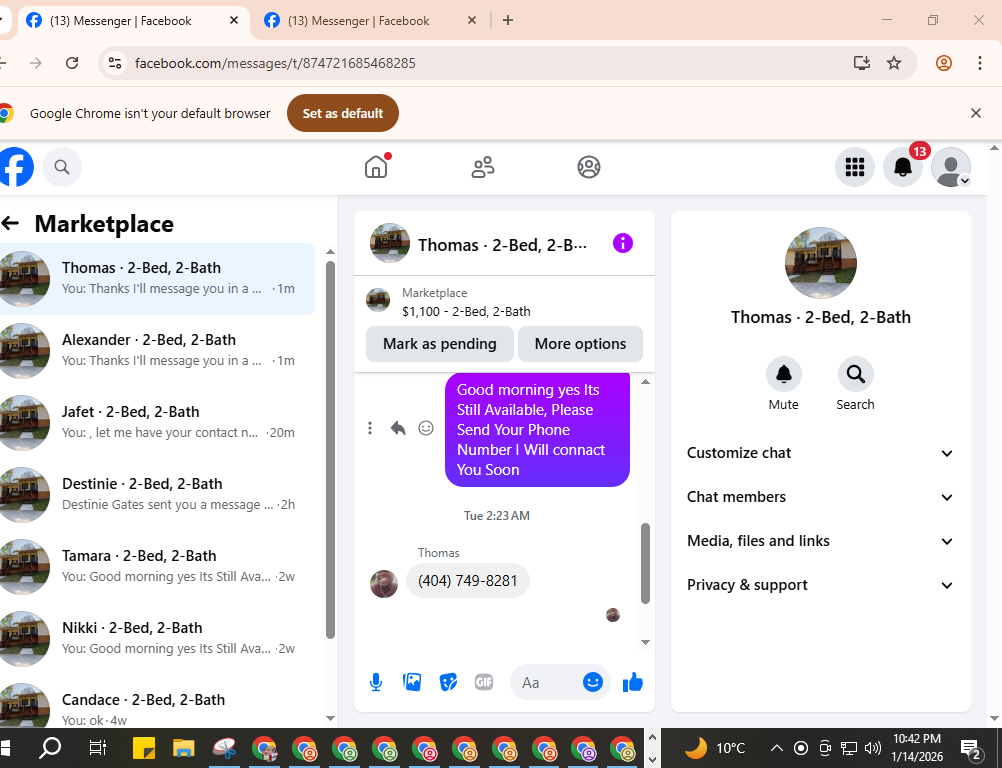
Task: Open Destinie · 2-Bed, 2-Bath chat
Action: (157, 495)
